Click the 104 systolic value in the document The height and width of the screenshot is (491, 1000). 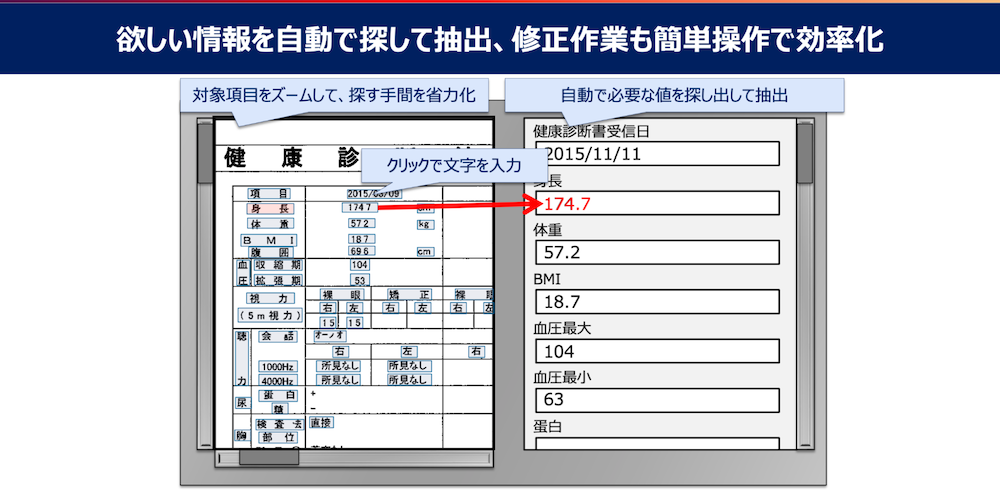[360, 265]
